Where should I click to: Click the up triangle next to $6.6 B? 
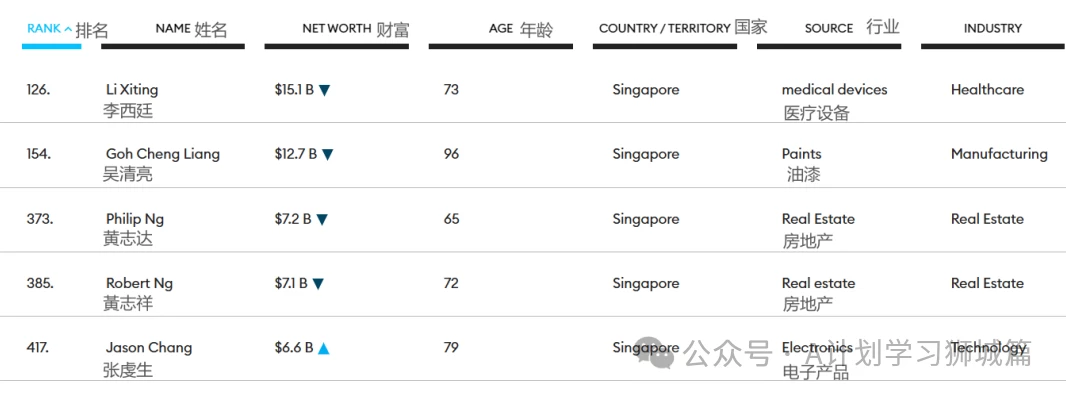click(x=324, y=348)
